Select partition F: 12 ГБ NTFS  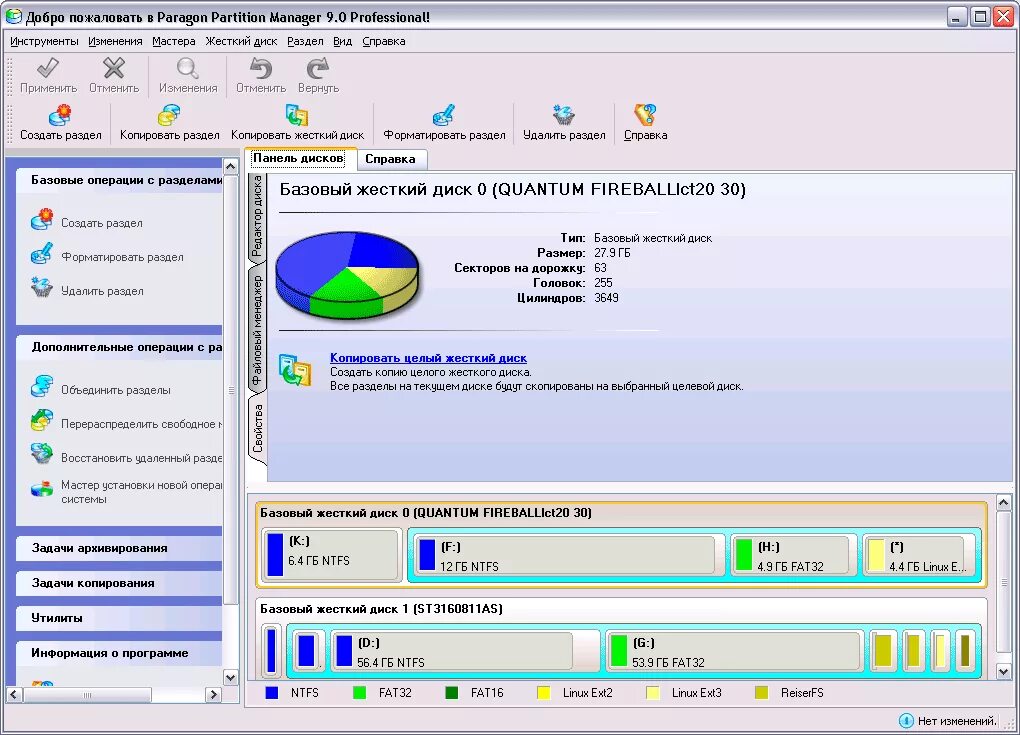[x=570, y=556]
